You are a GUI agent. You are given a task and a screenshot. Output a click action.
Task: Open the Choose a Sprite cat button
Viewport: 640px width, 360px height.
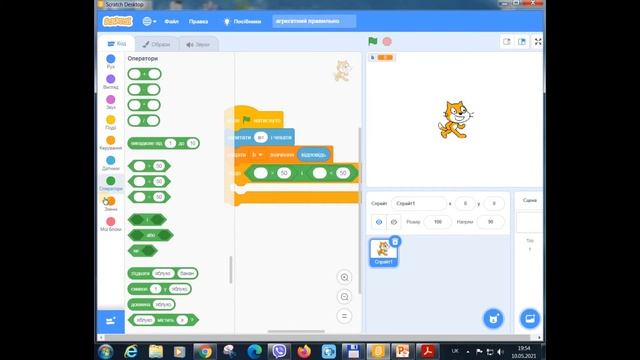(493, 319)
